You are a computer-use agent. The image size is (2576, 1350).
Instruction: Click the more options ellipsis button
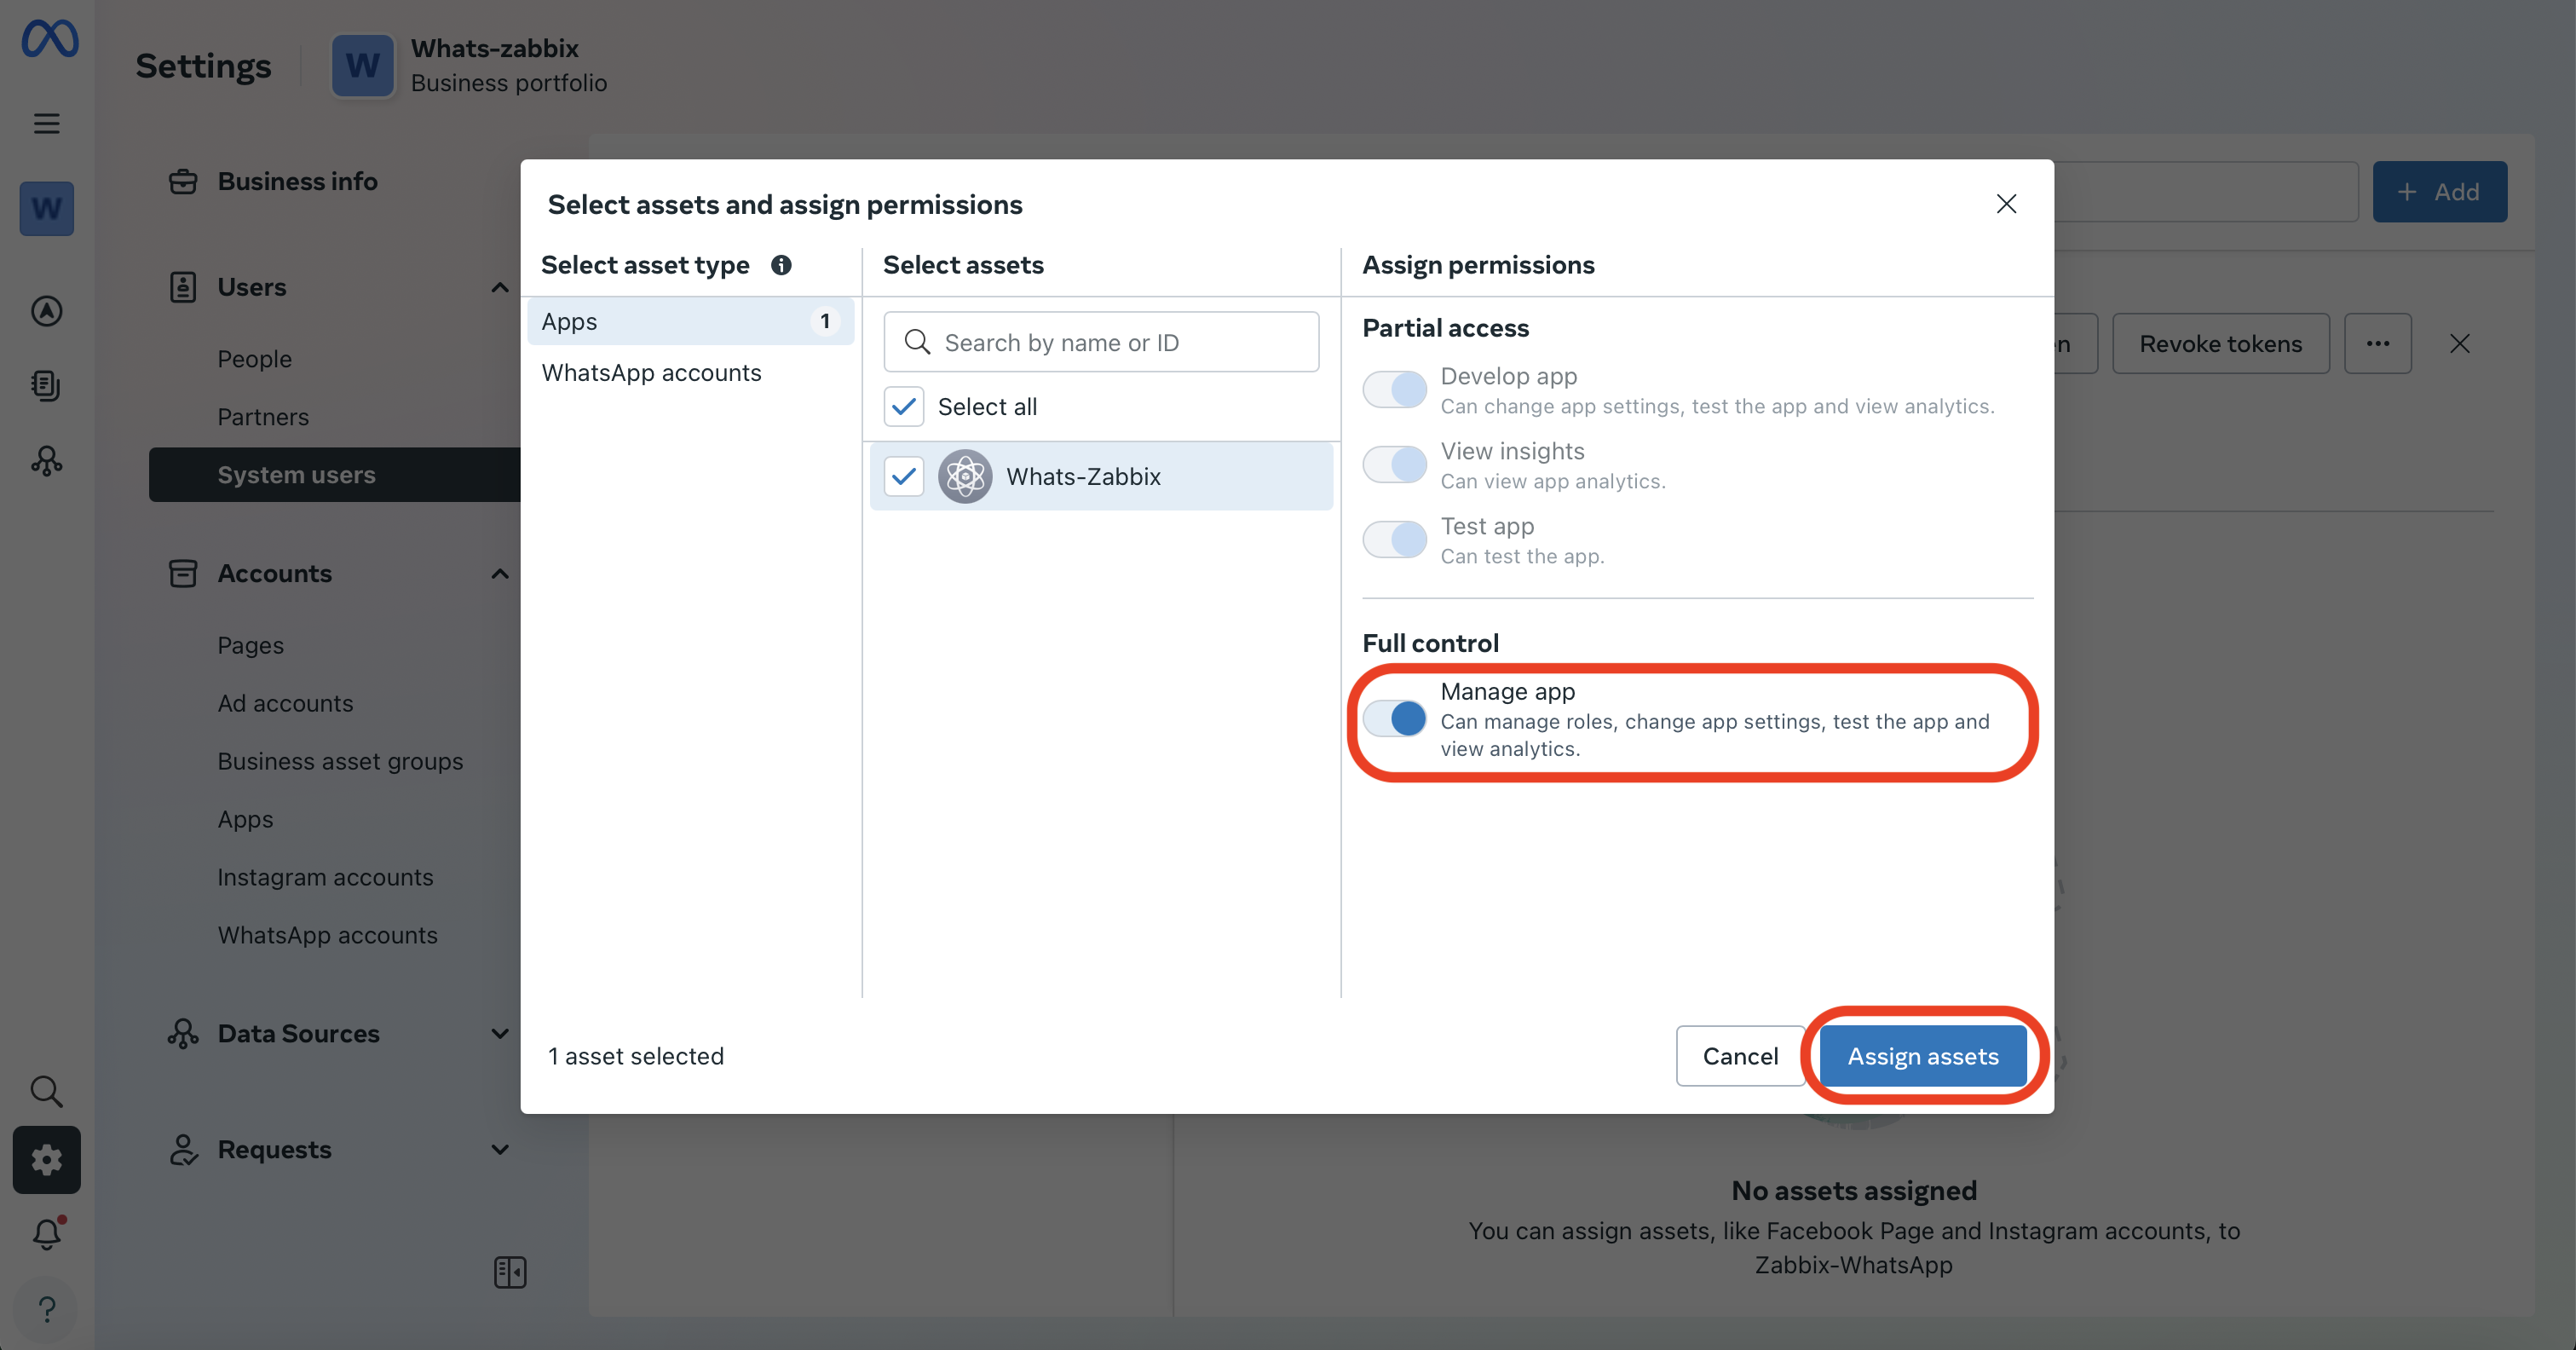pos(2377,344)
